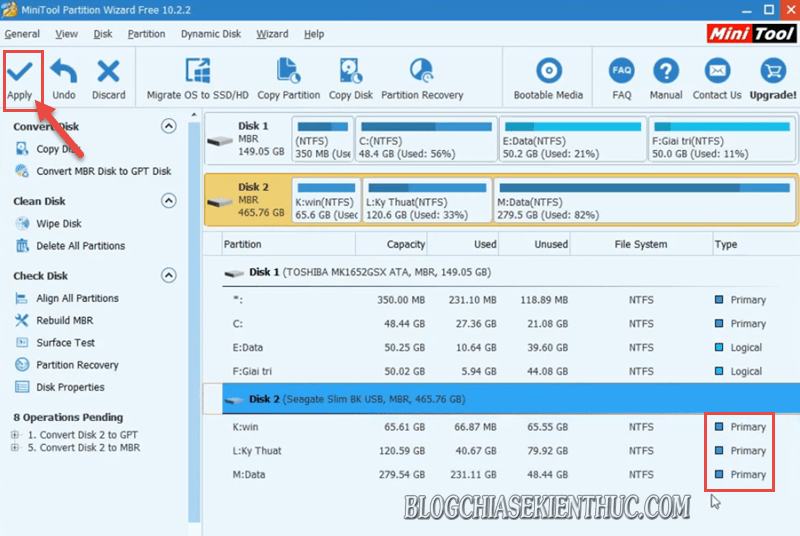The height and width of the screenshot is (536, 800).
Task: Choose Rebuild MBR
Action: [65, 320]
